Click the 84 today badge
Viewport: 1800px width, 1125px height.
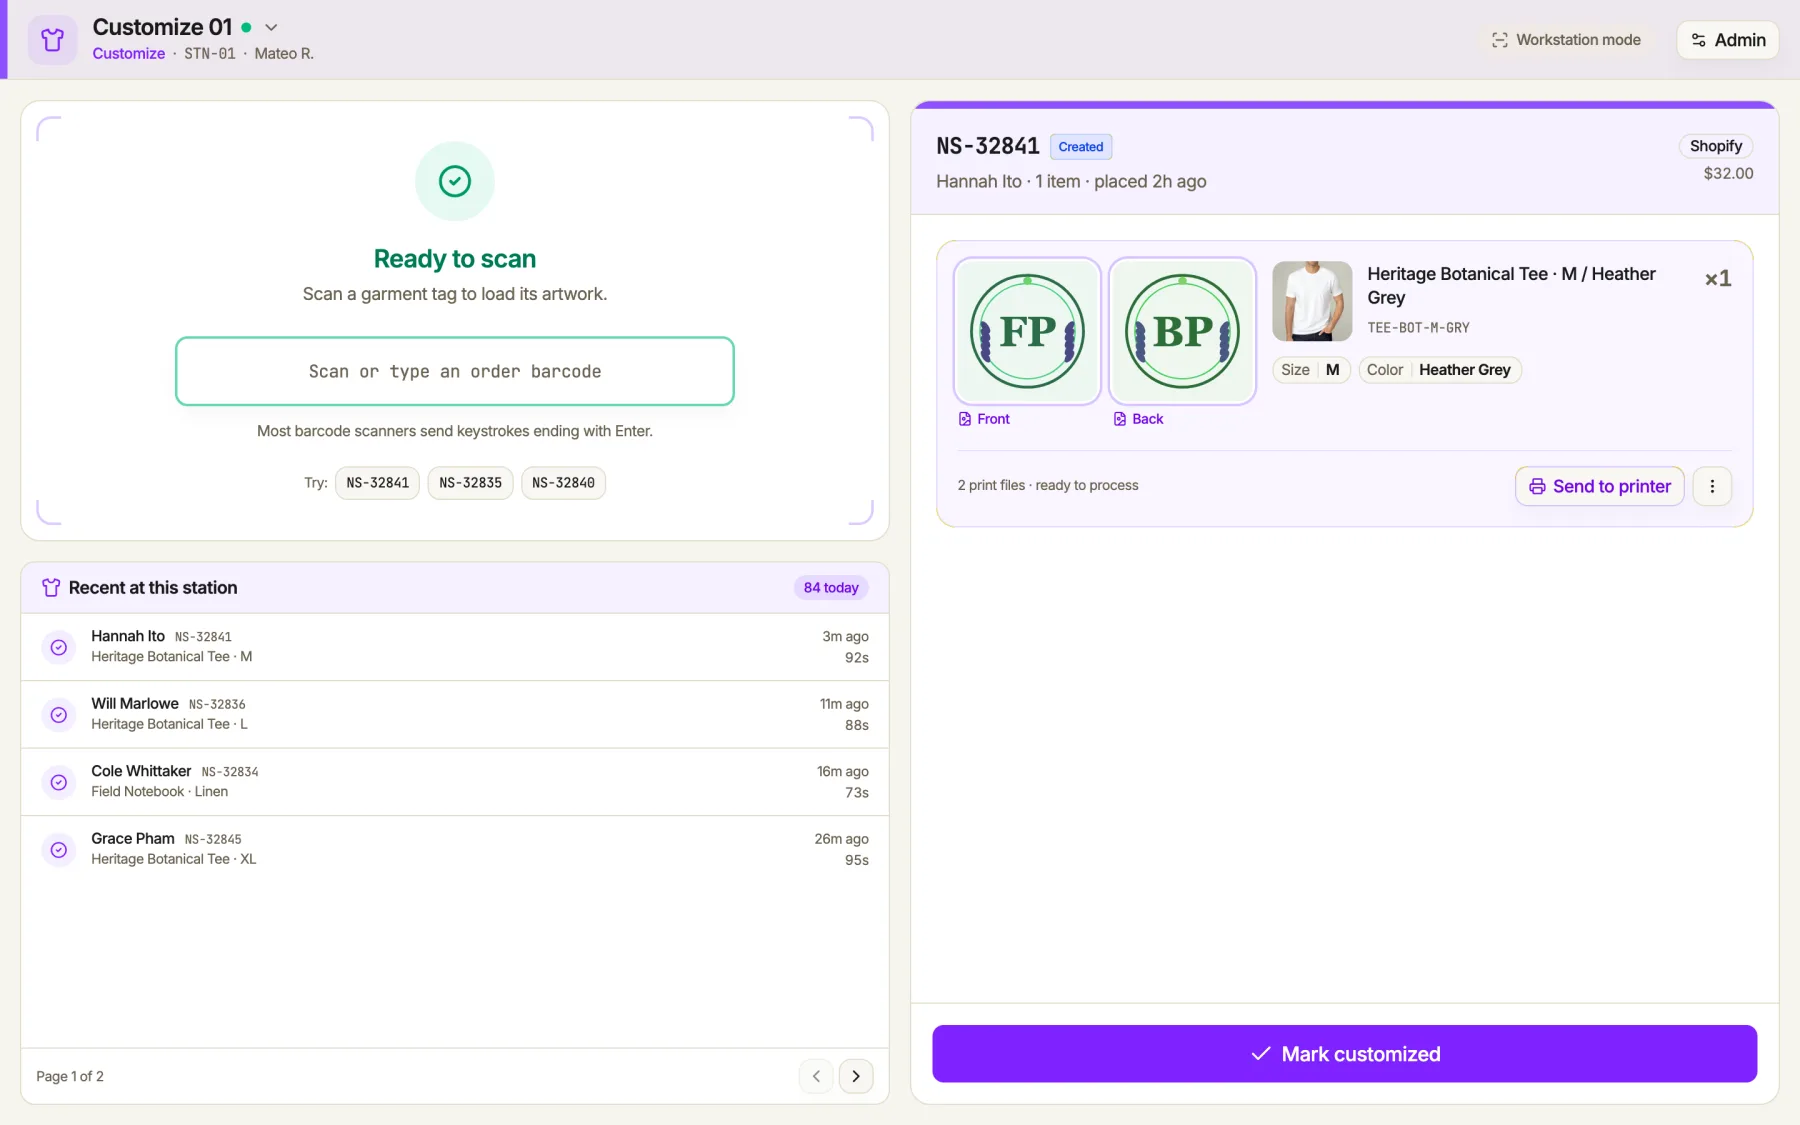click(831, 588)
